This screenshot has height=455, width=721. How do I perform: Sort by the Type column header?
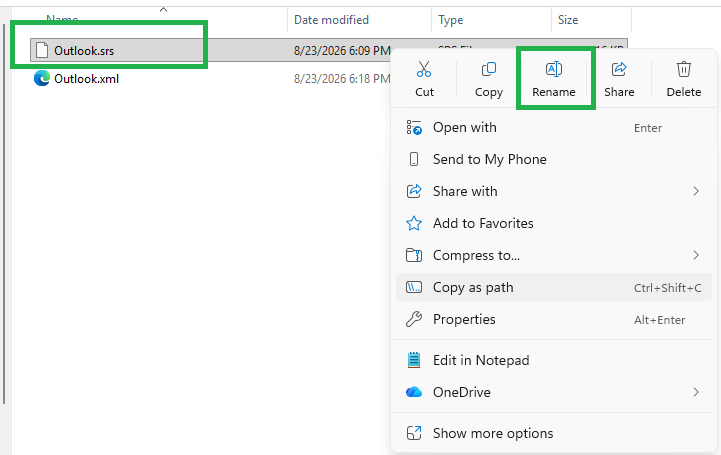pyautogui.click(x=451, y=20)
